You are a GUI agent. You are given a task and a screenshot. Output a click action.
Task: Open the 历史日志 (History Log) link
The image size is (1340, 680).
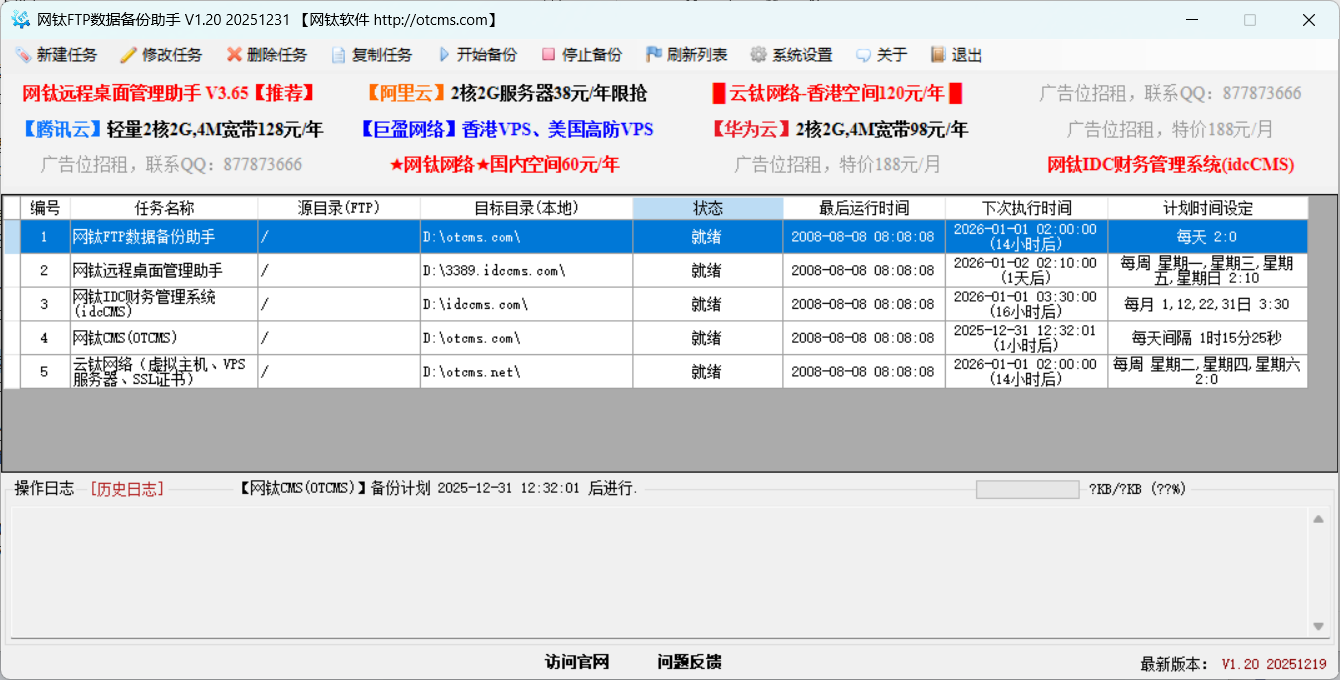(x=127, y=488)
